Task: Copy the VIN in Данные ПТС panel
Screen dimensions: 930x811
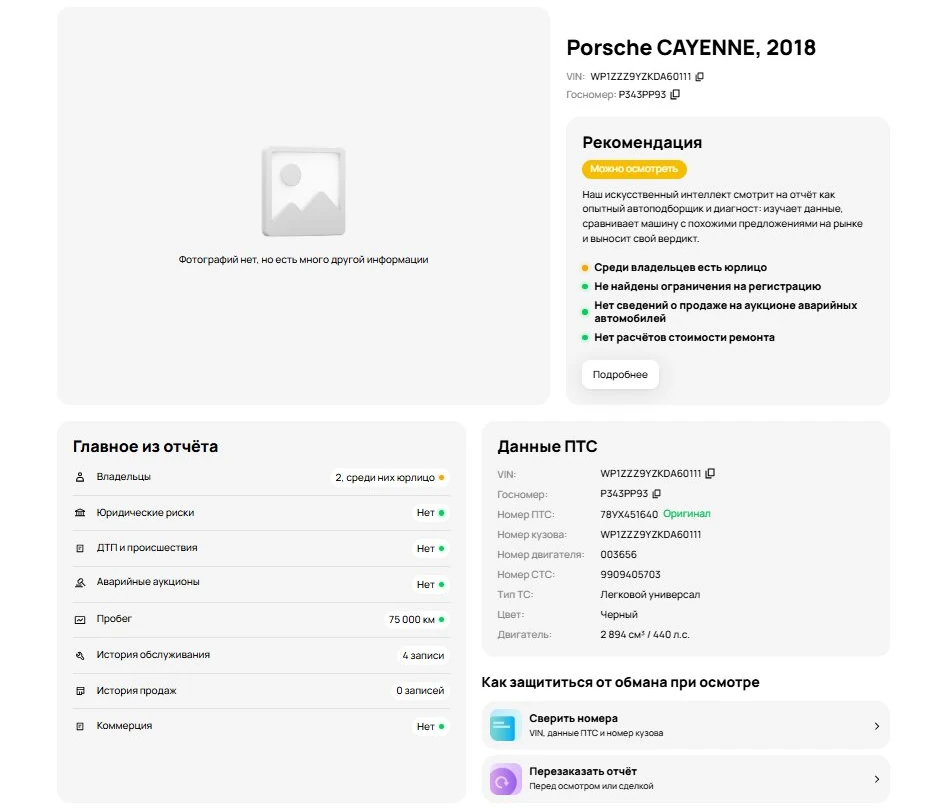Action: tap(711, 474)
